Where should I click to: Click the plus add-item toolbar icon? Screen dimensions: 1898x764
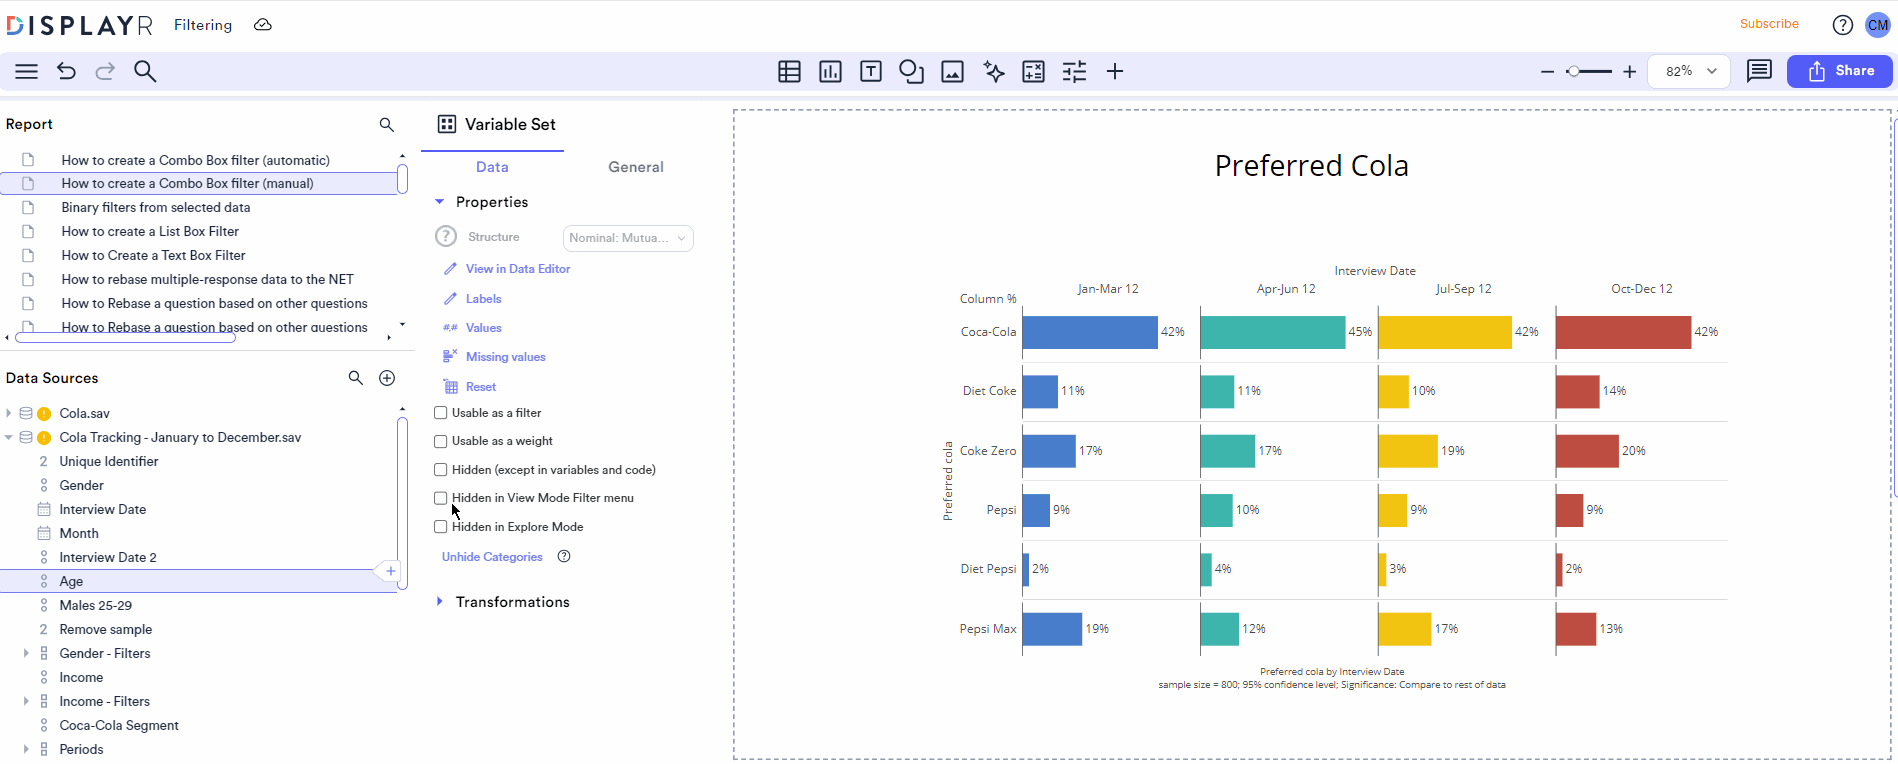pyautogui.click(x=1115, y=71)
